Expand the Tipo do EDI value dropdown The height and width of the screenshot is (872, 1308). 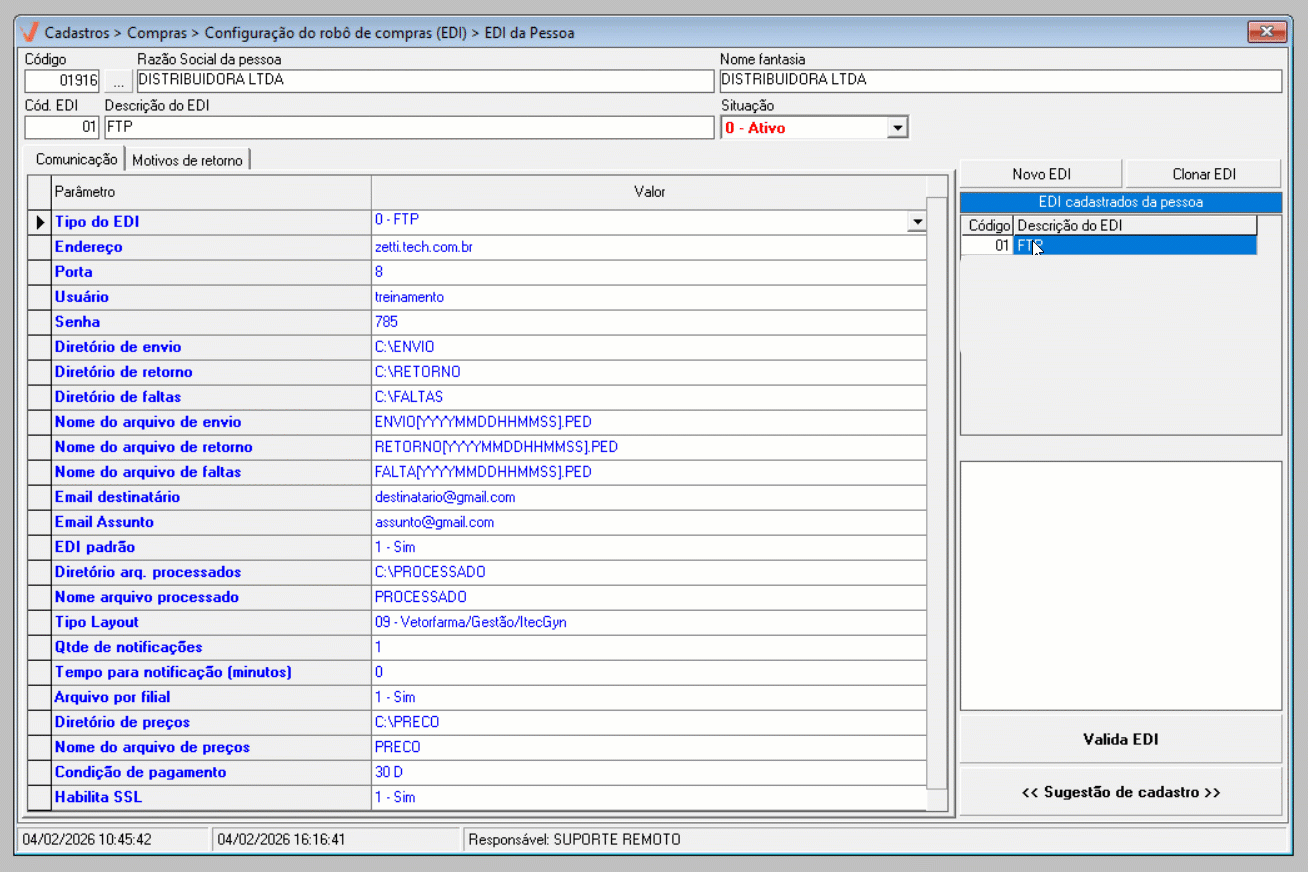[916, 222]
